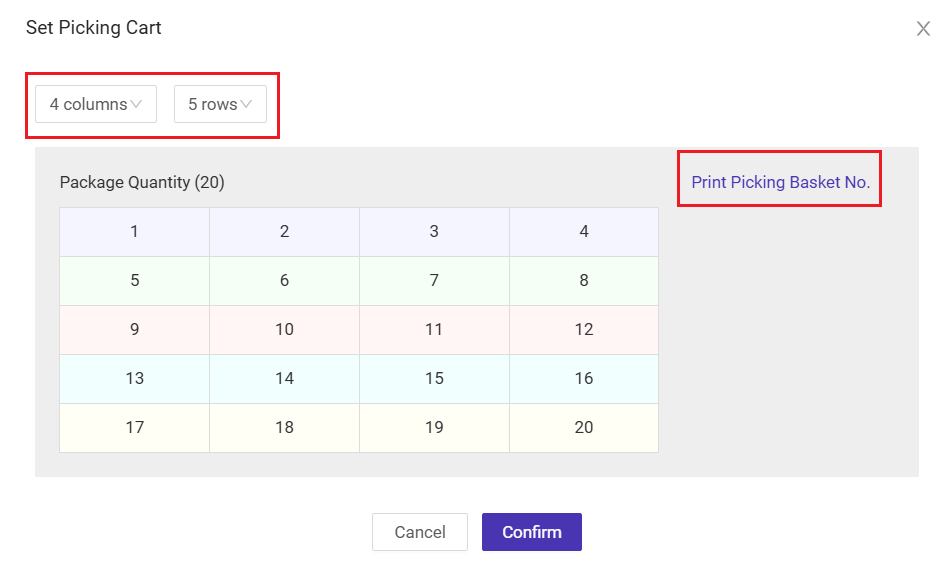Click the columns dropdown chevron arrow

[x=136, y=104]
